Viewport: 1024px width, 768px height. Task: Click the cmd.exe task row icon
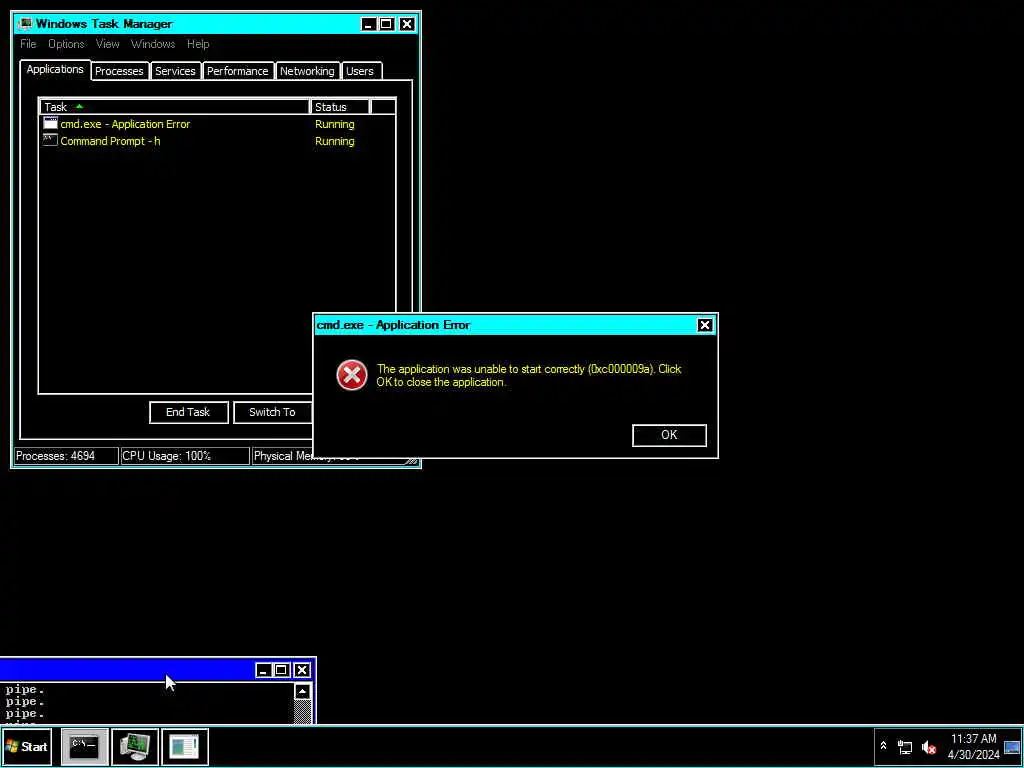tap(50, 123)
